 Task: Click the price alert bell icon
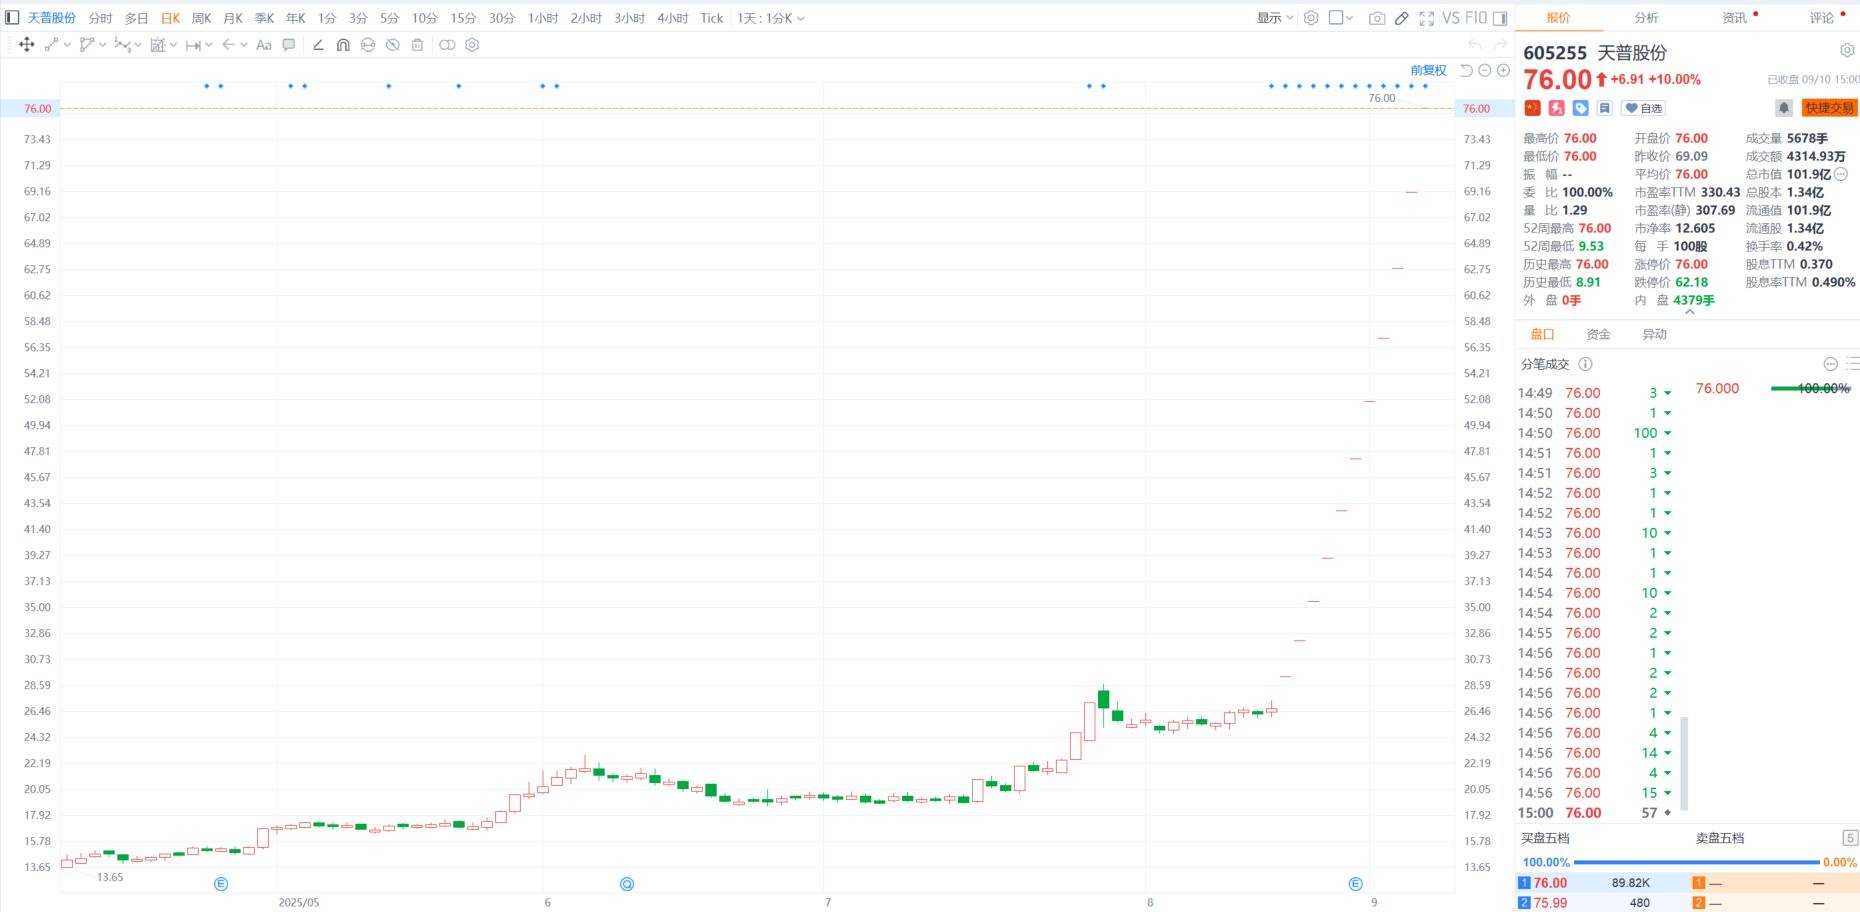point(1783,108)
